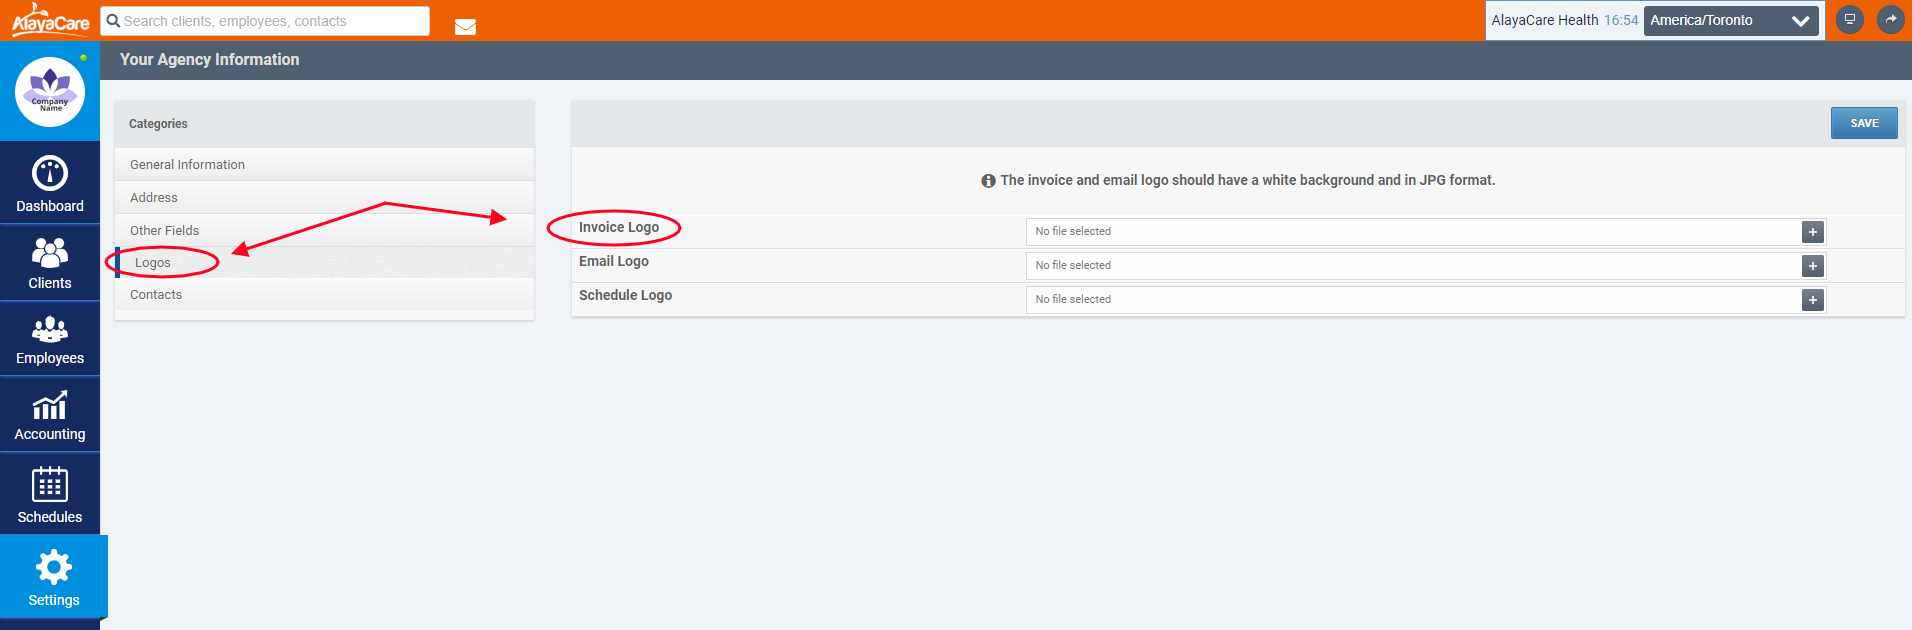
Task: Click the monitor icon in top bar
Action: click(x=1850, y=20)
